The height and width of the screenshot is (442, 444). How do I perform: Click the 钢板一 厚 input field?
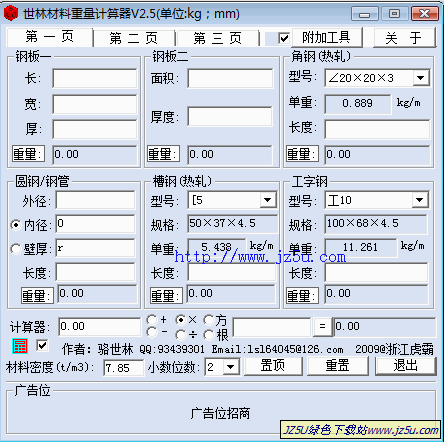(95, 129)
